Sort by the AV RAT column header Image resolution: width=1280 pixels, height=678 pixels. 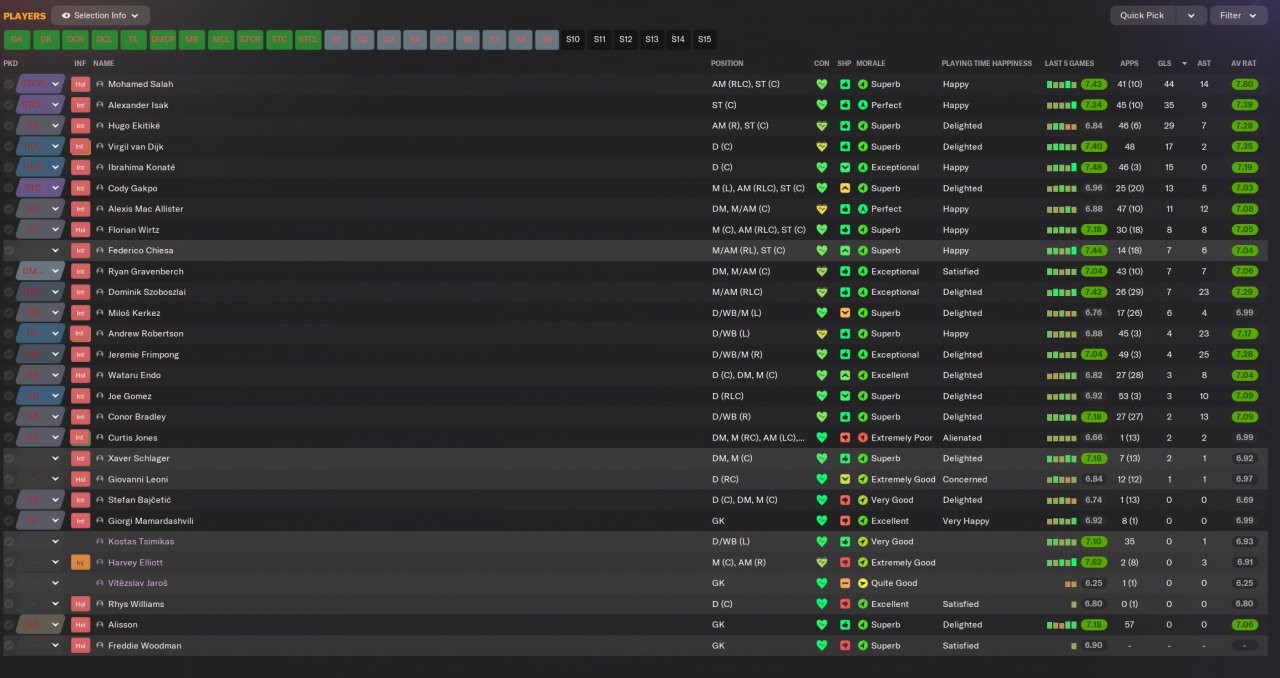1243,63
